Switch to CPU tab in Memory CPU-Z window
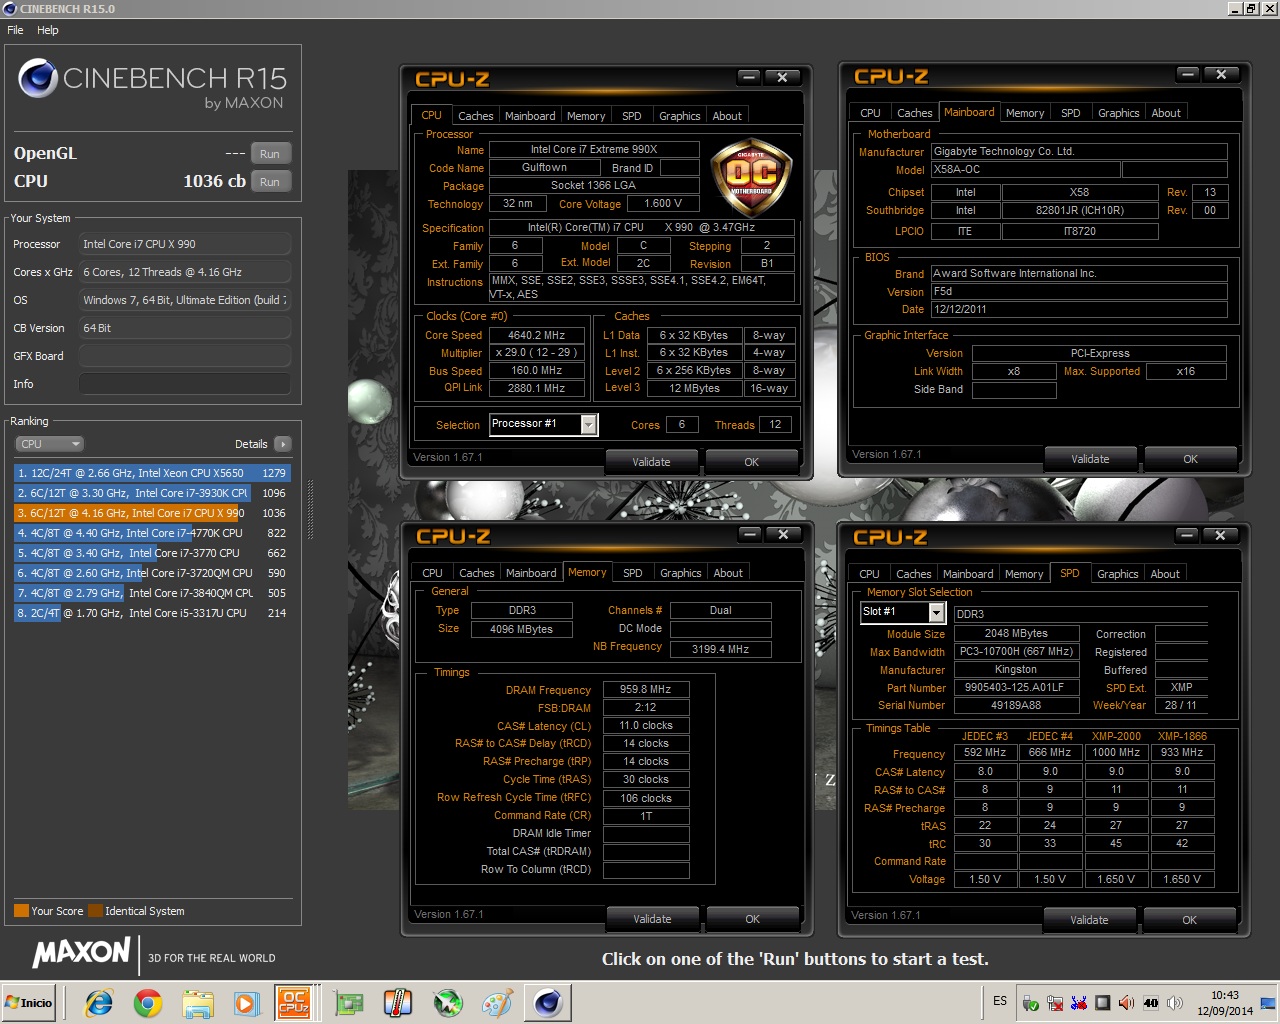1280x1024 pixels. tap(432, 573)
